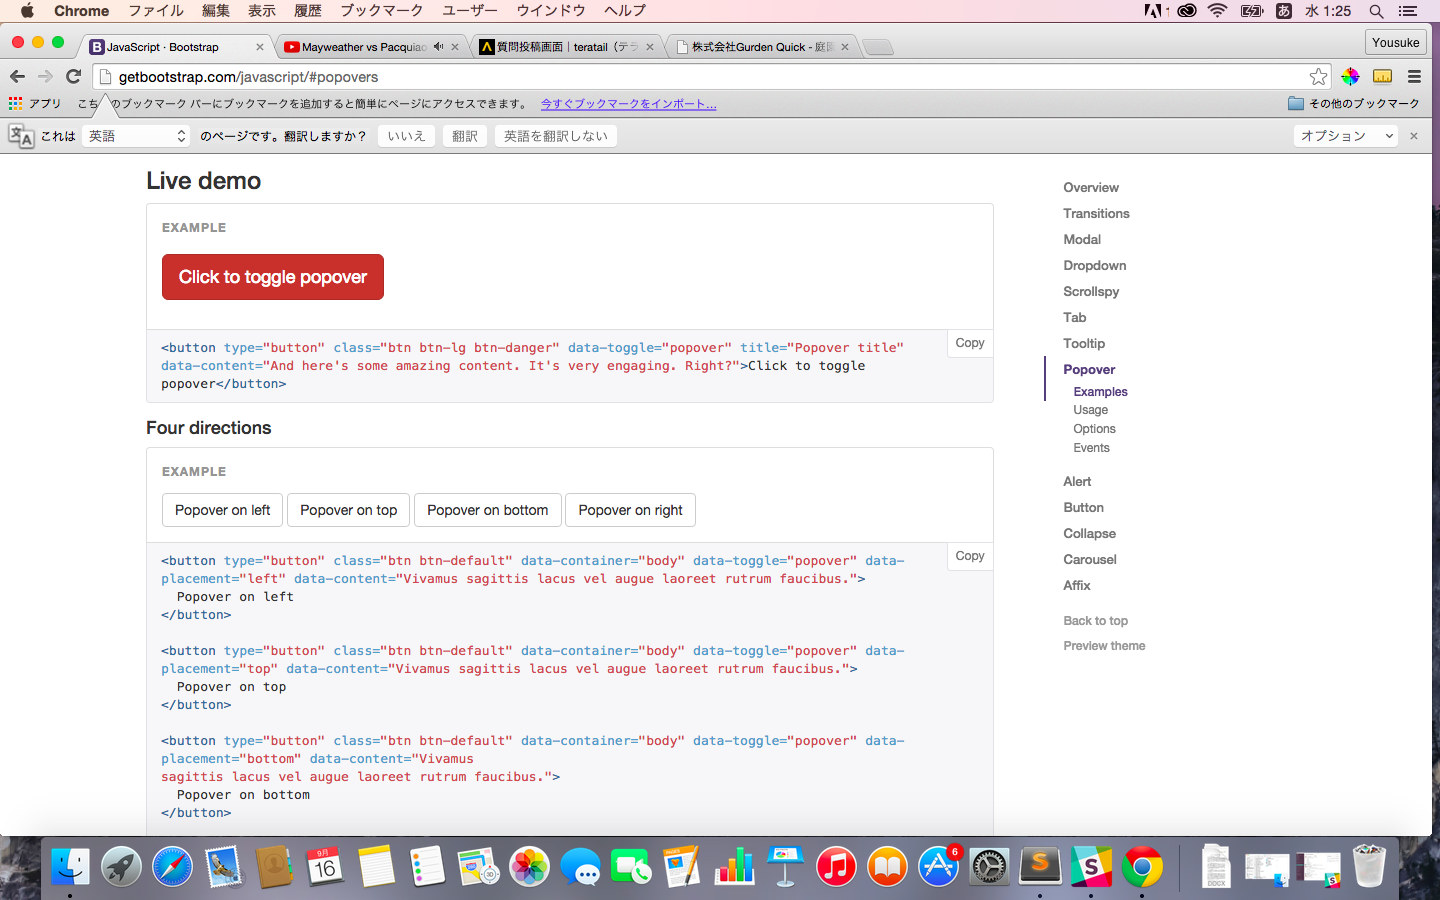This screenshot has width=1440, height=900.
Task: Click the Popover on bottom button
Action: [488, 510]
